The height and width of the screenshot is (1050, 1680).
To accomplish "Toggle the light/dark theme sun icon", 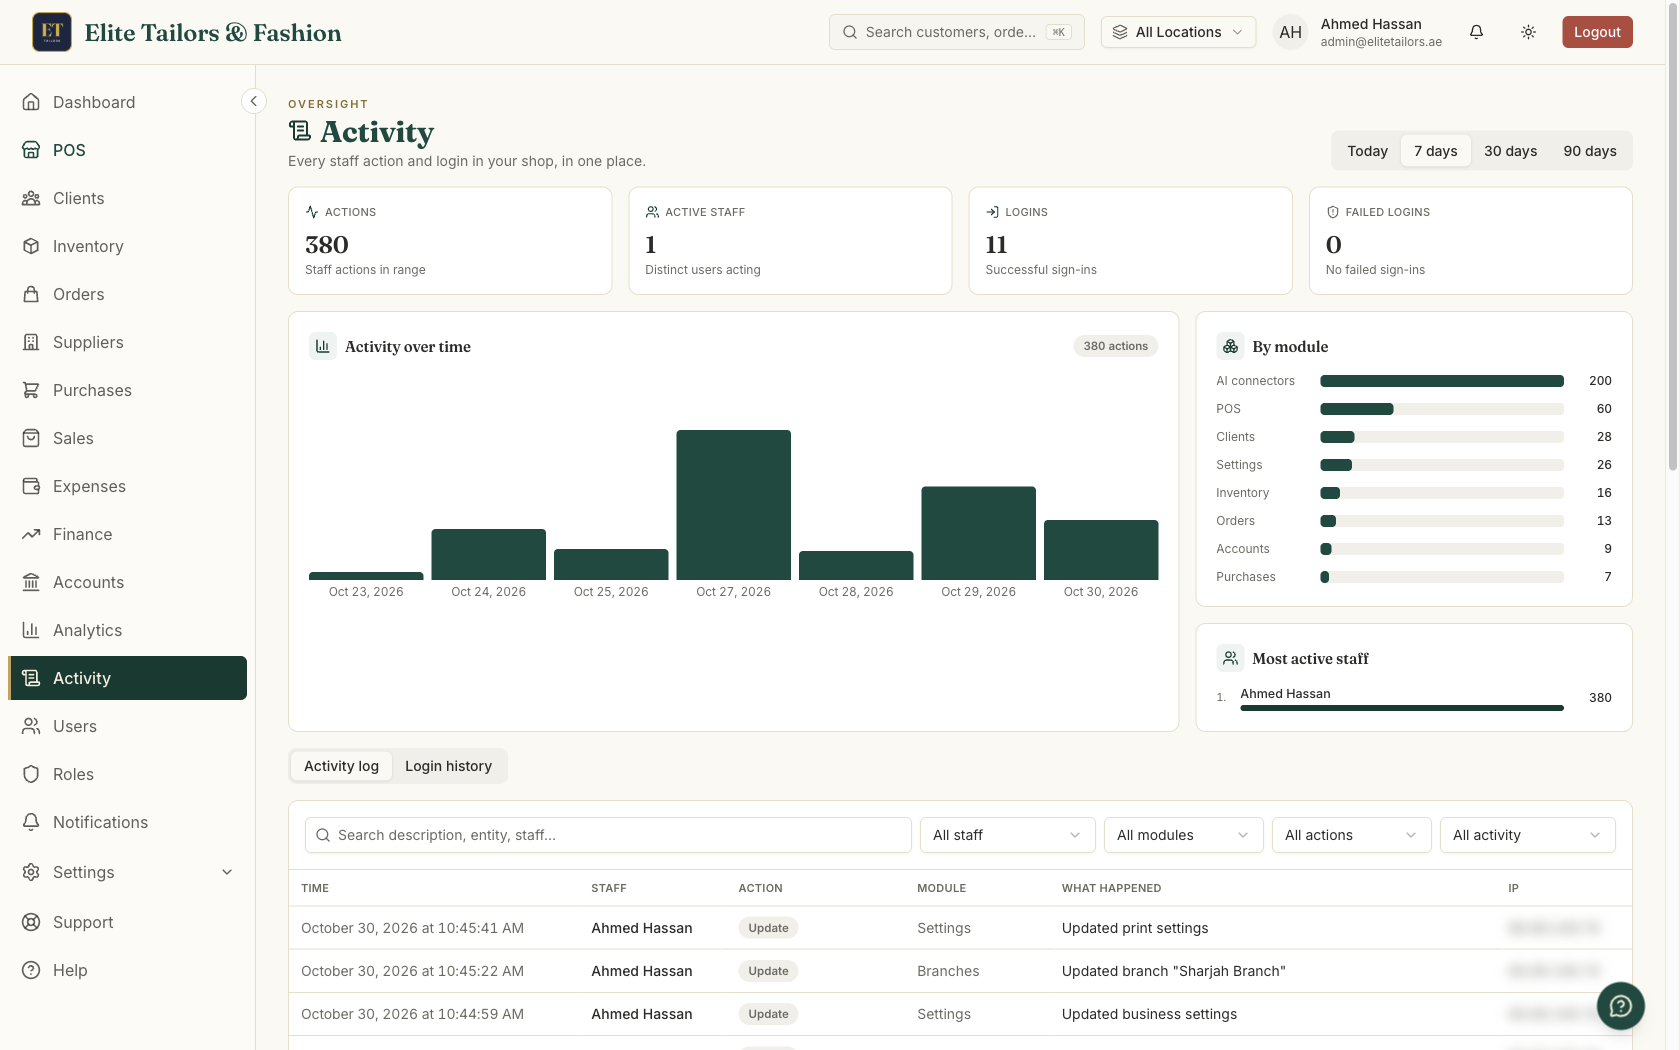I will click(x=1528, y=32).
